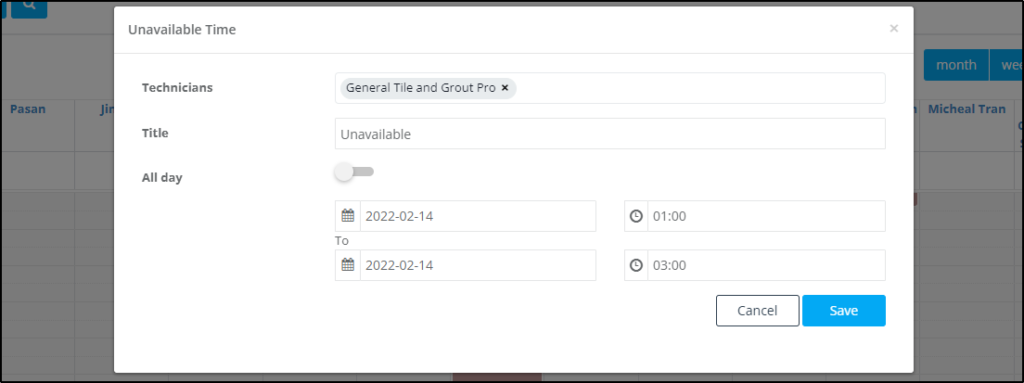The width and height of the screenshot is (1024, 383).
Task: Click the end time clock icon
Action: (x=636, y=265)
